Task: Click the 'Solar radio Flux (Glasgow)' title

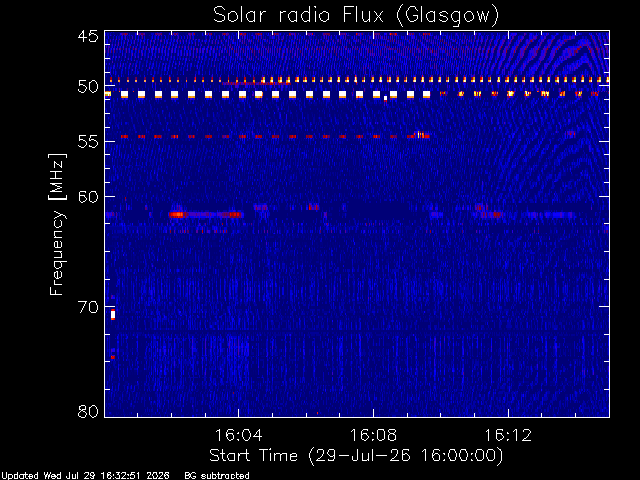Action: click(x=356, y=16)
